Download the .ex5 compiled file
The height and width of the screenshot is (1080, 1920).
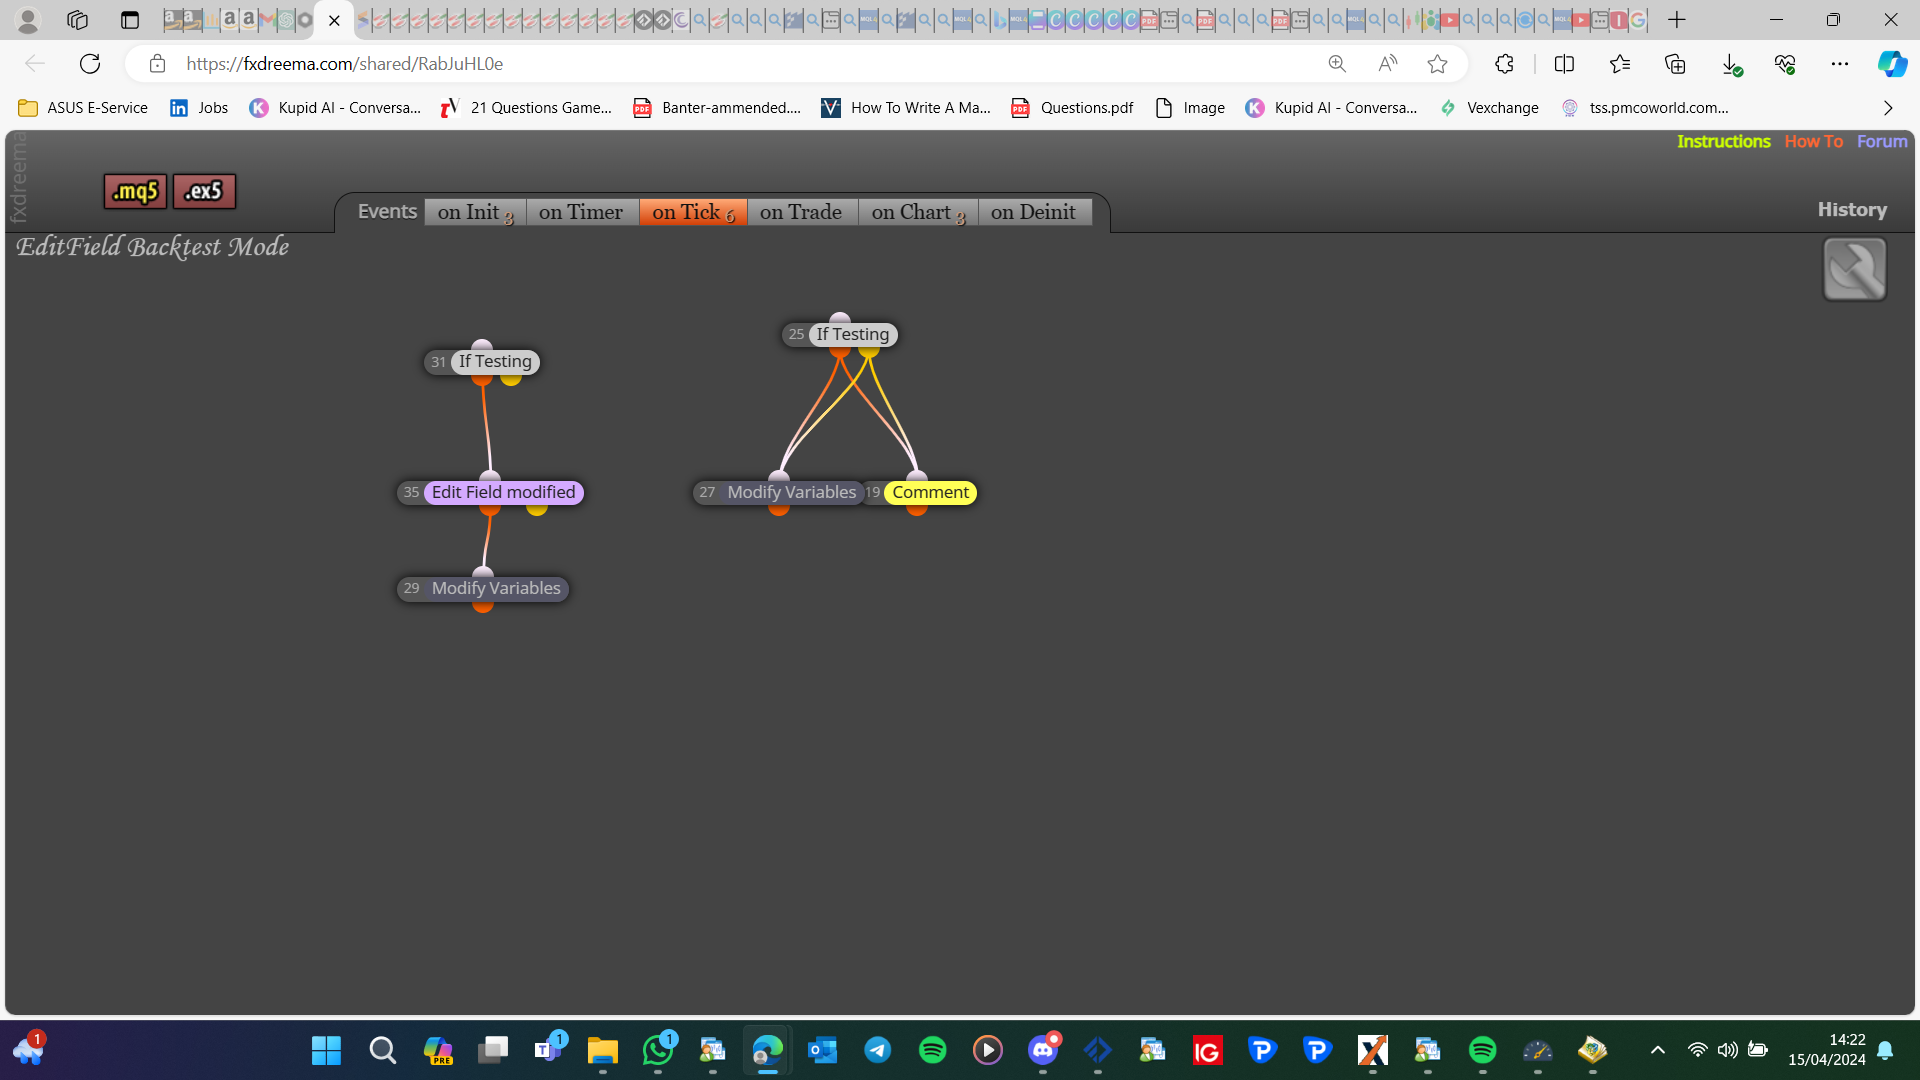pyautogui.click(x=204, y=191)
